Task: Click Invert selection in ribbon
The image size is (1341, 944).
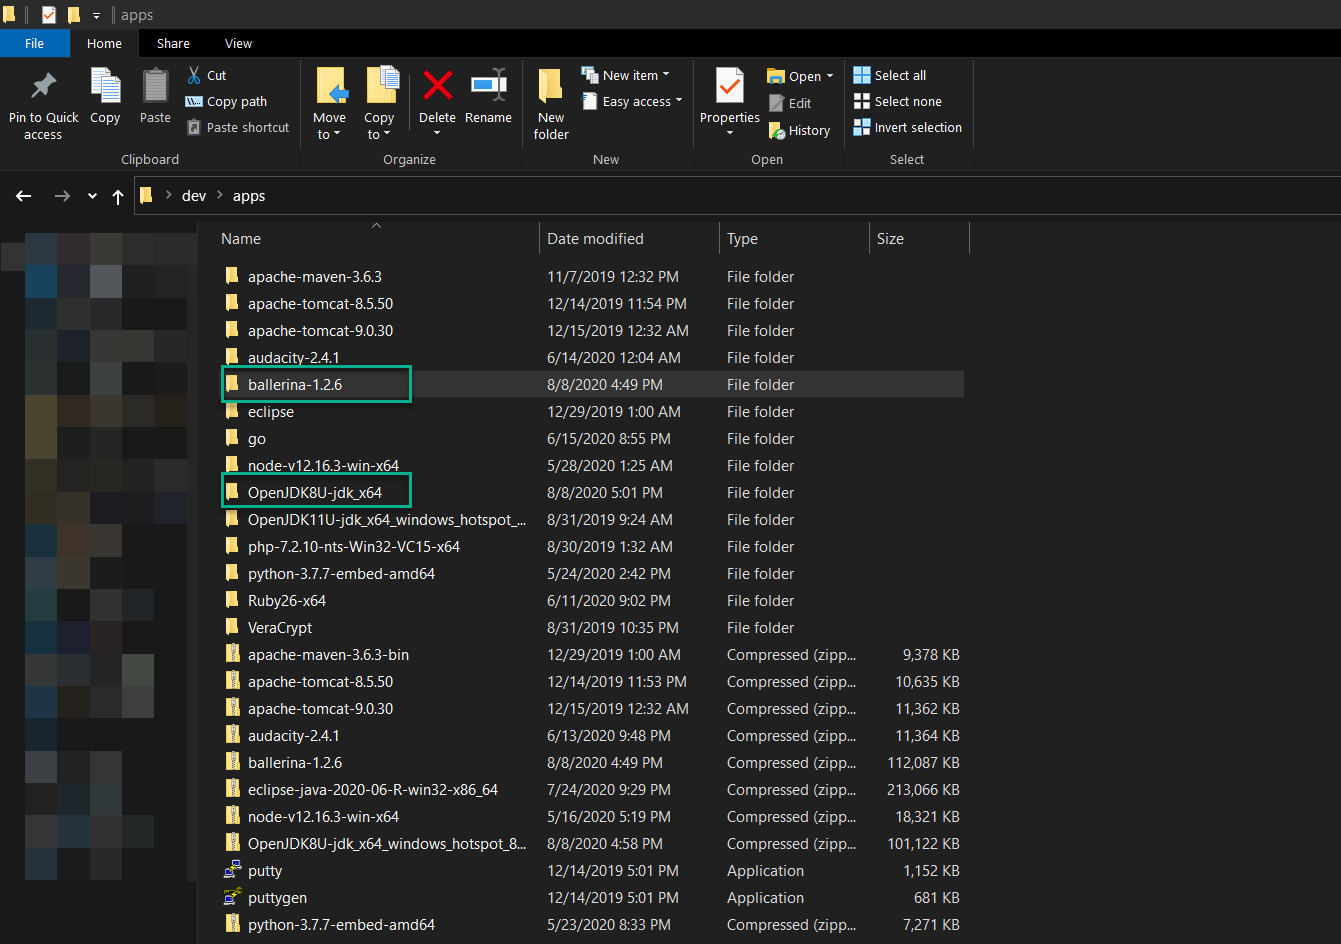Action: pos(908,127)
